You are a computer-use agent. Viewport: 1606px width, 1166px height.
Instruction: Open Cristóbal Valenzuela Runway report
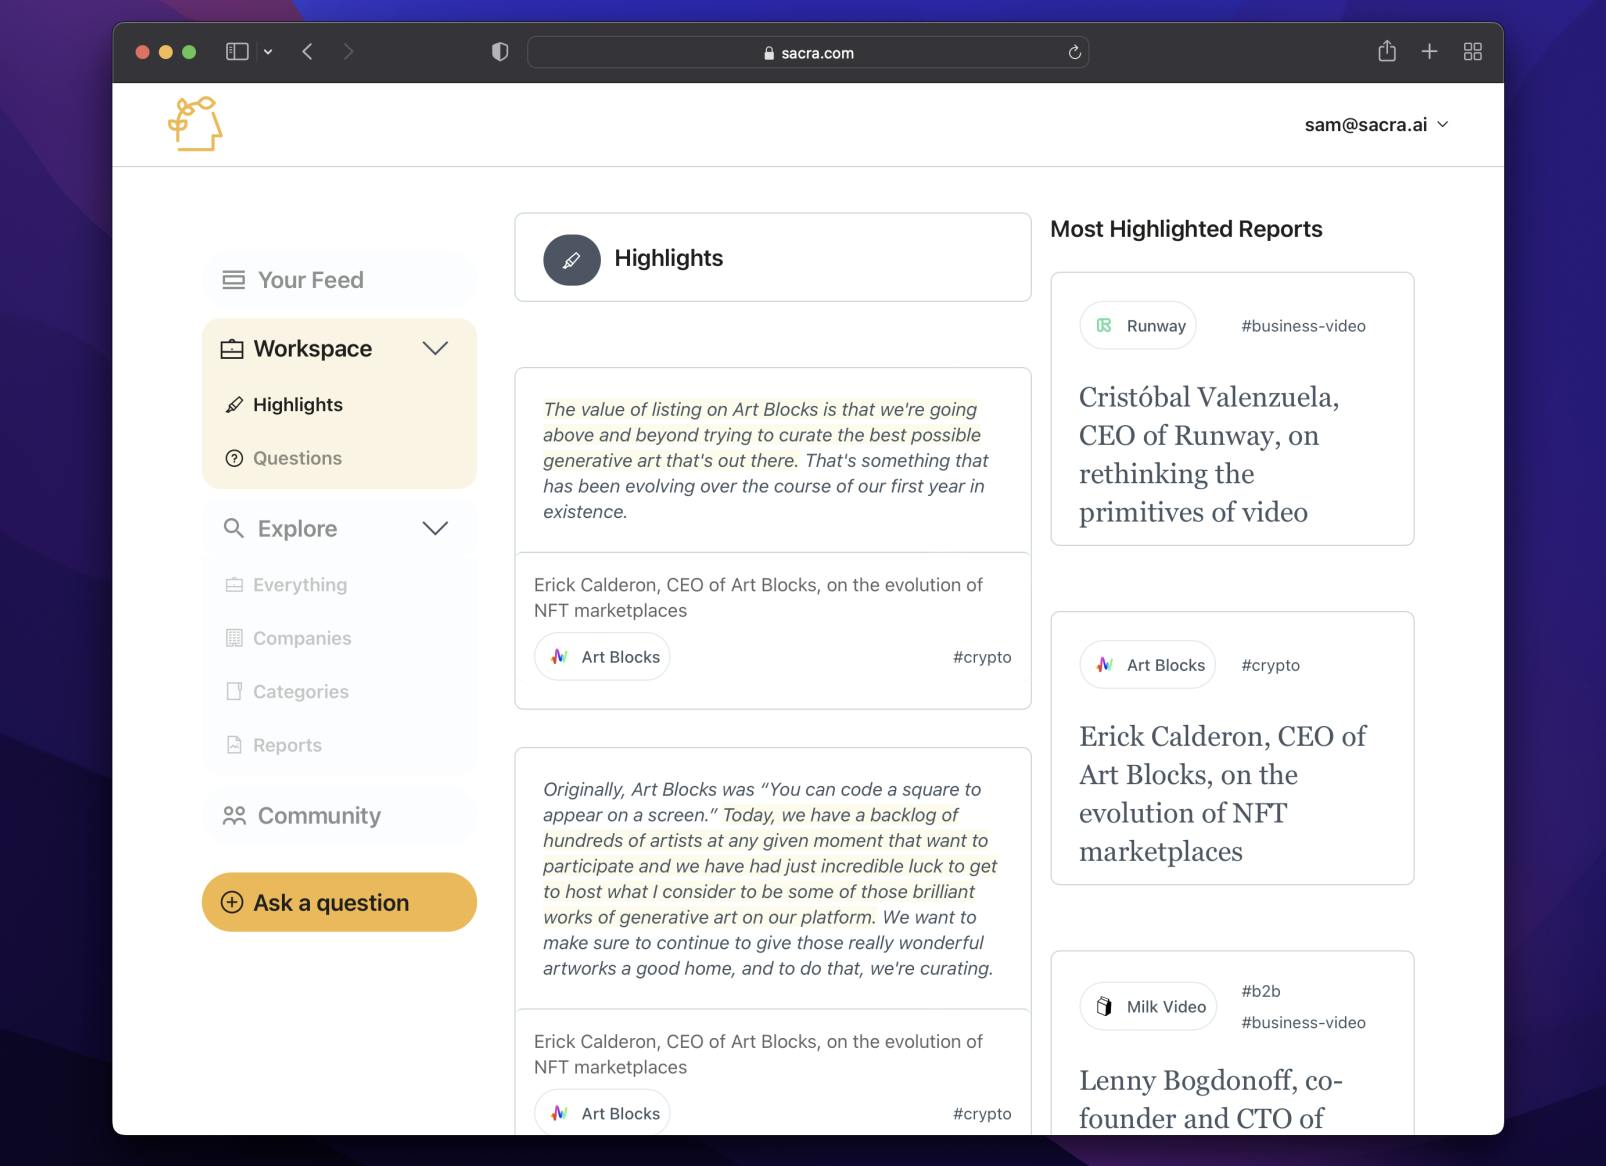1209,454
